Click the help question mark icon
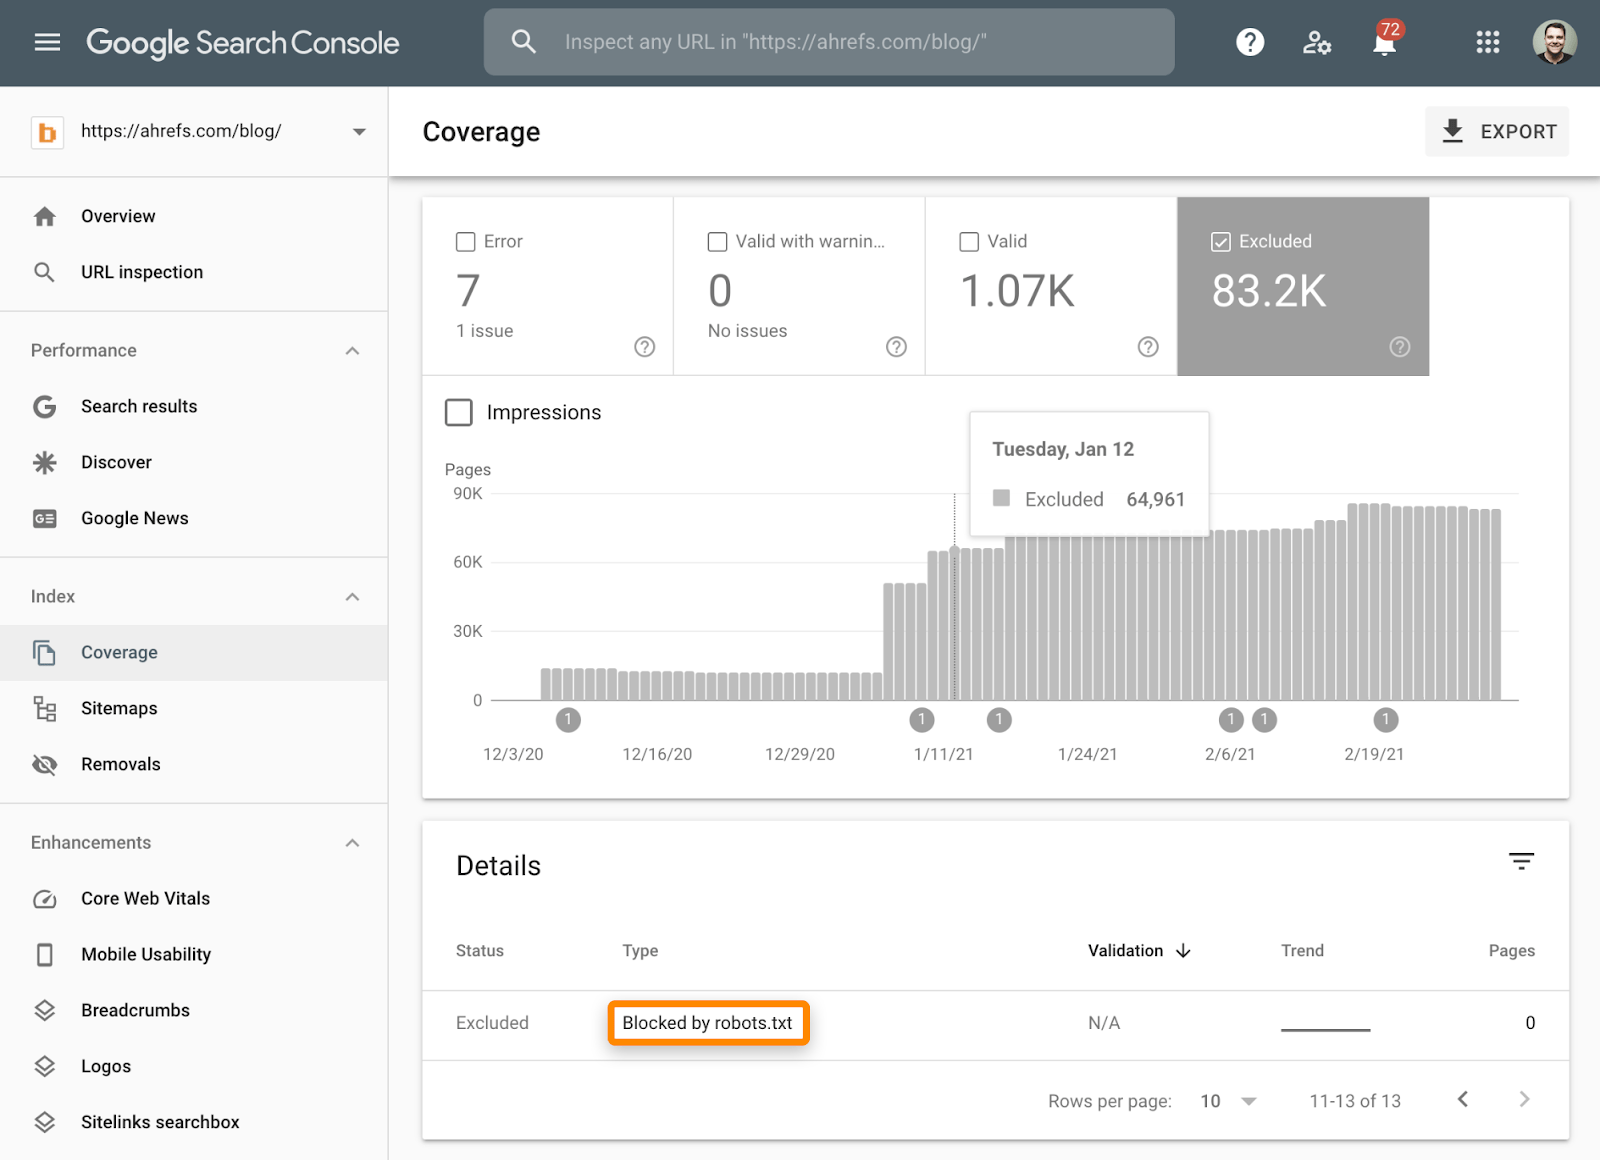The height and width of the screenshot is (1161, 1600). pyautogui.click(x=1249, y=42)
